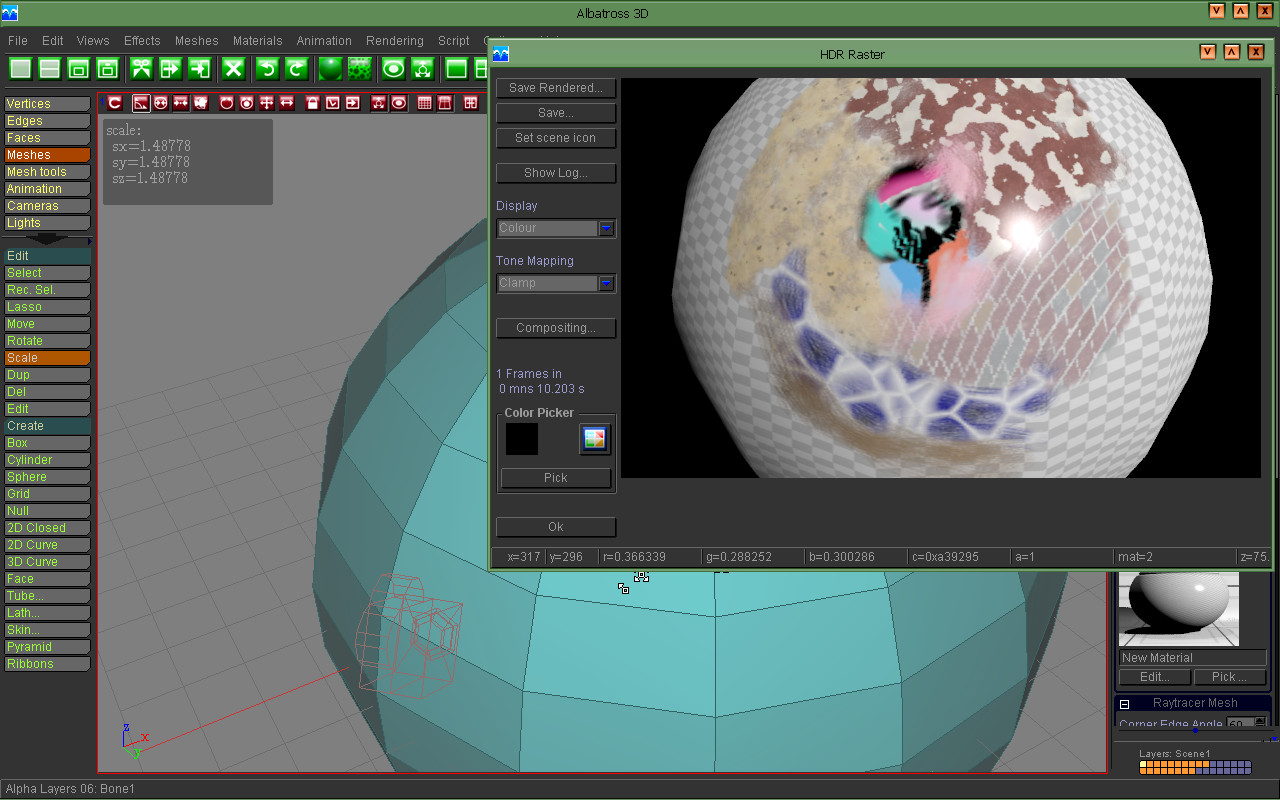Image resolution: width=1280 pixels, height=800 pixels.
Task: Open the Script menu
Action: pos(454,41)
